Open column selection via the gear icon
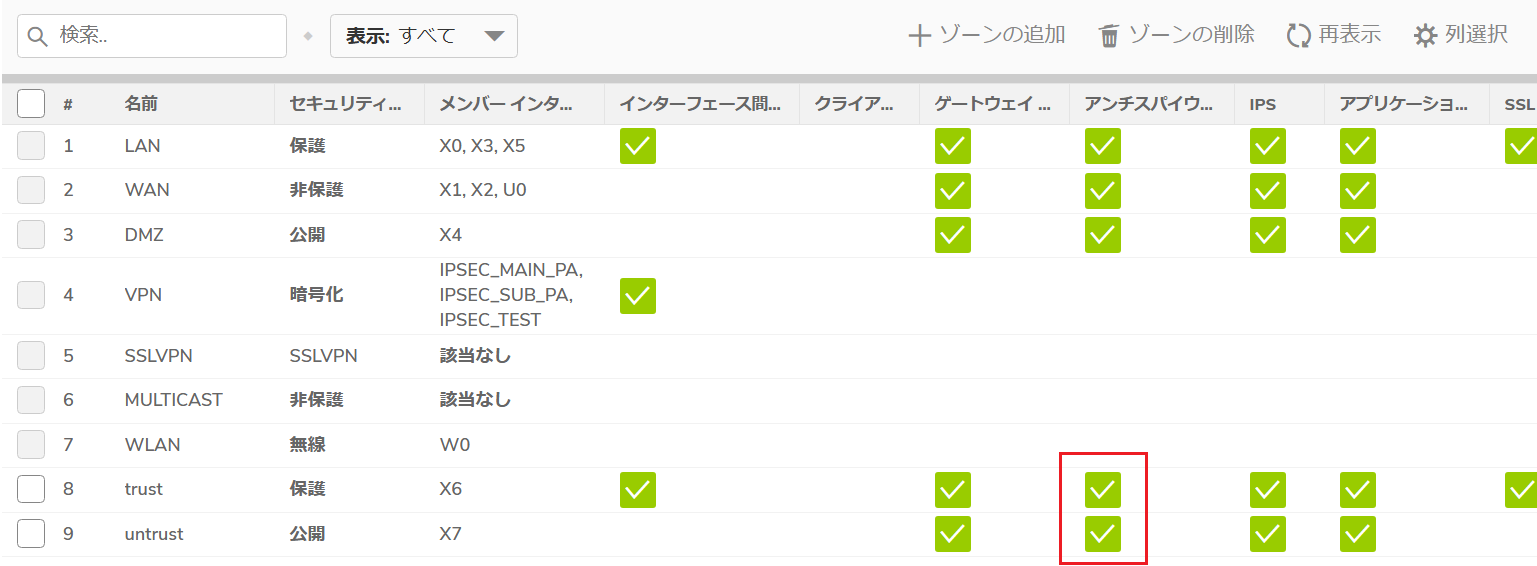This screenshot has width=1537, height=566. [1425, 36]
